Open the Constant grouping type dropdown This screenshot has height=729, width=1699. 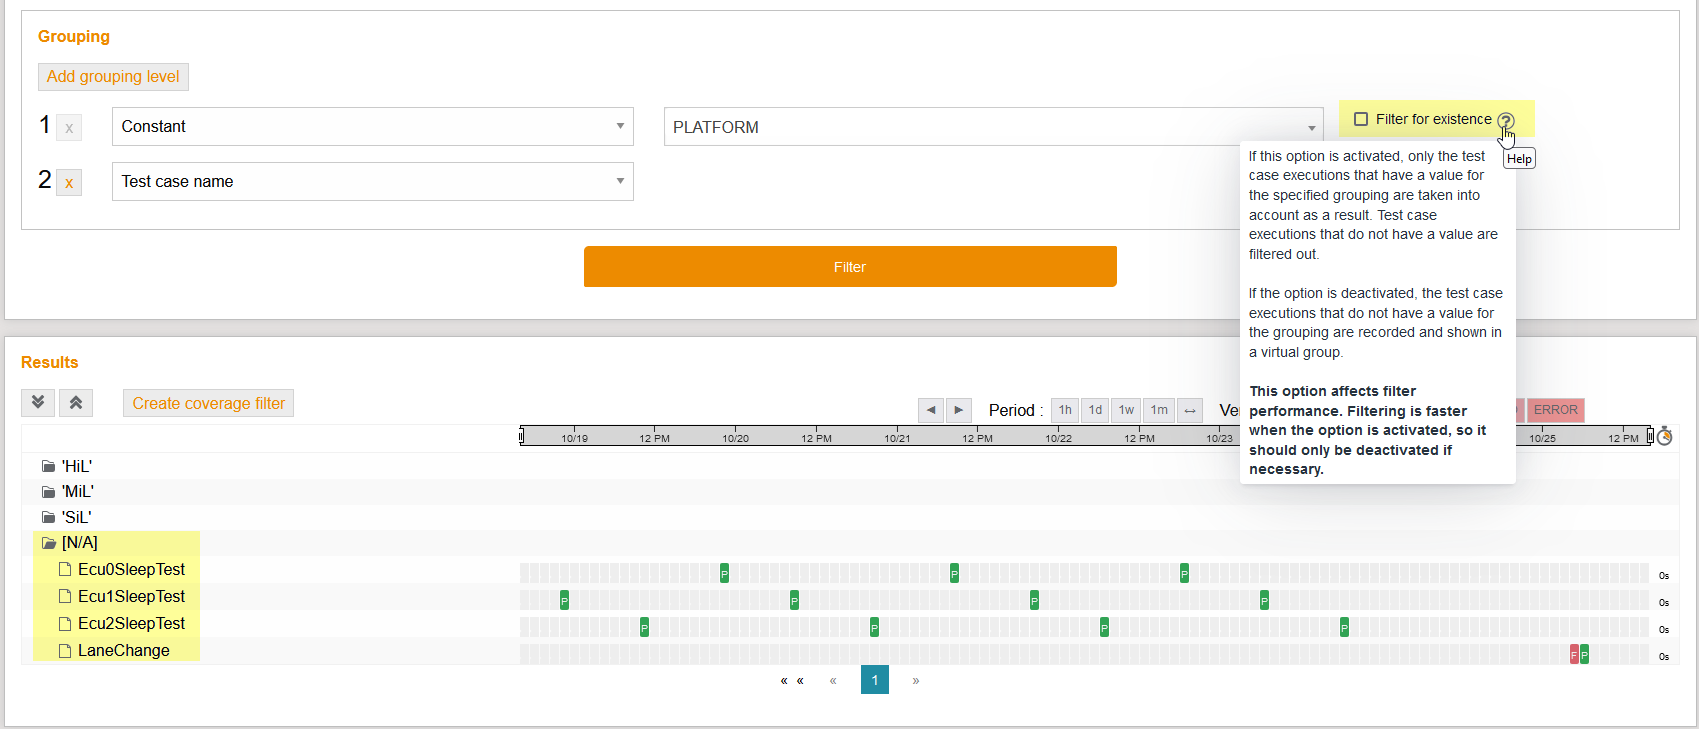click(x=372, y=127)
